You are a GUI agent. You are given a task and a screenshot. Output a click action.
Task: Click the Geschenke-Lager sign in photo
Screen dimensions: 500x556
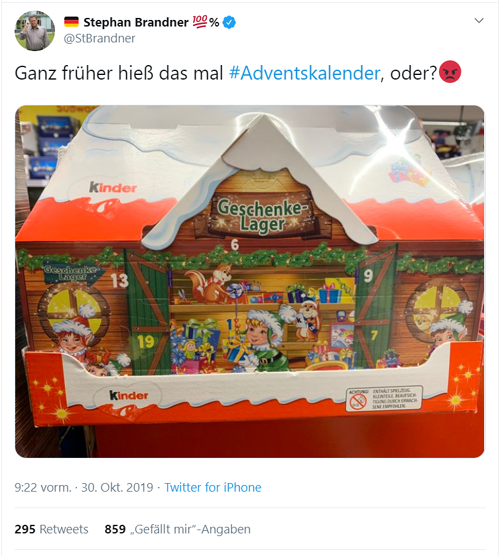click(x=261, y=215)
